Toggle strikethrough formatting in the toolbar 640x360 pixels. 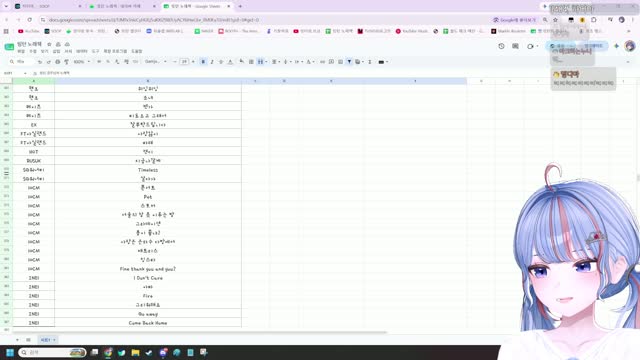point(221,62)
